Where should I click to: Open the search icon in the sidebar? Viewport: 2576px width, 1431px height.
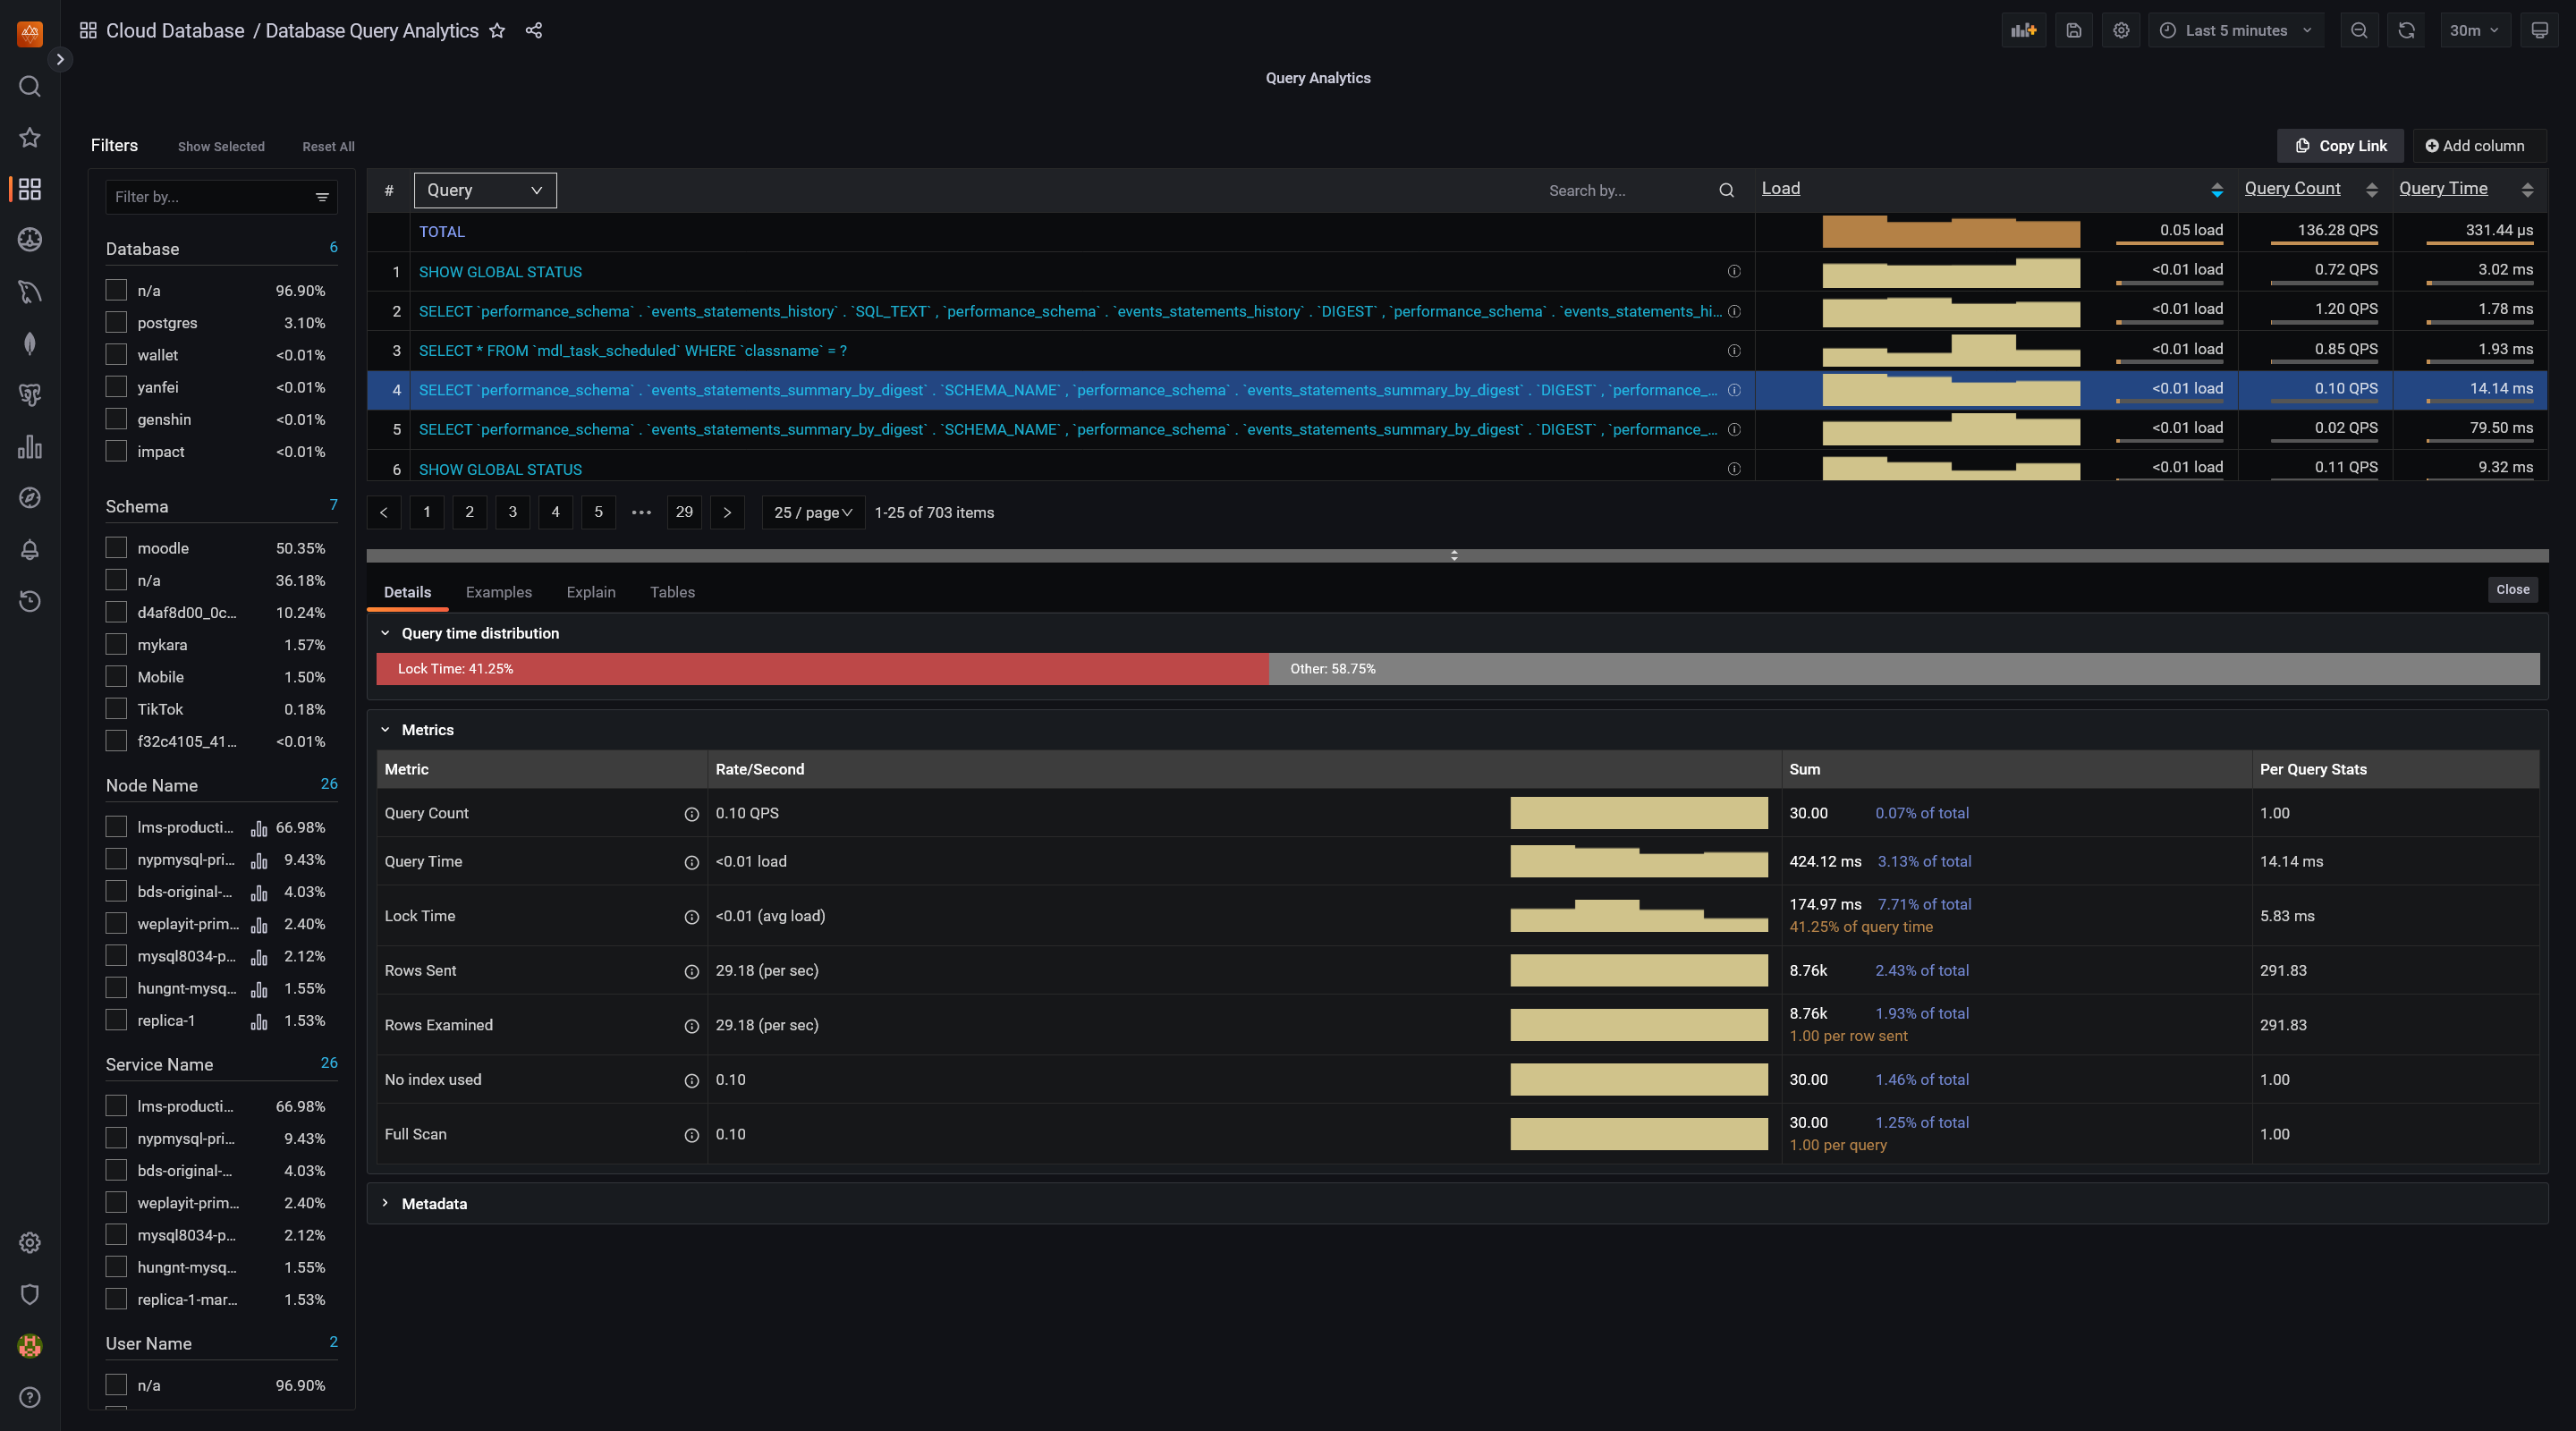pyautogui.click(x=30, y=87)
